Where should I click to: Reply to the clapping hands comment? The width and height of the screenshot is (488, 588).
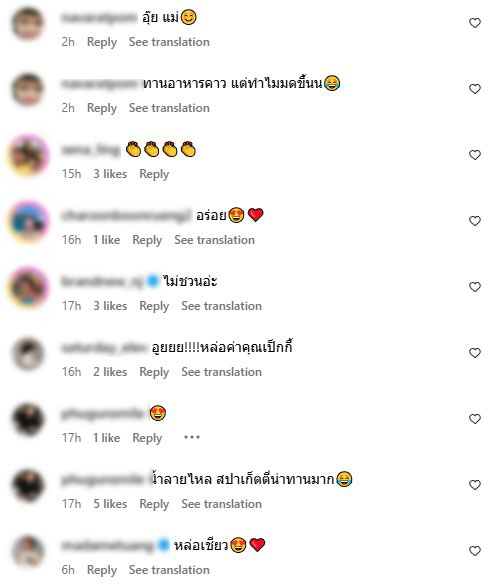coord(154,174)
